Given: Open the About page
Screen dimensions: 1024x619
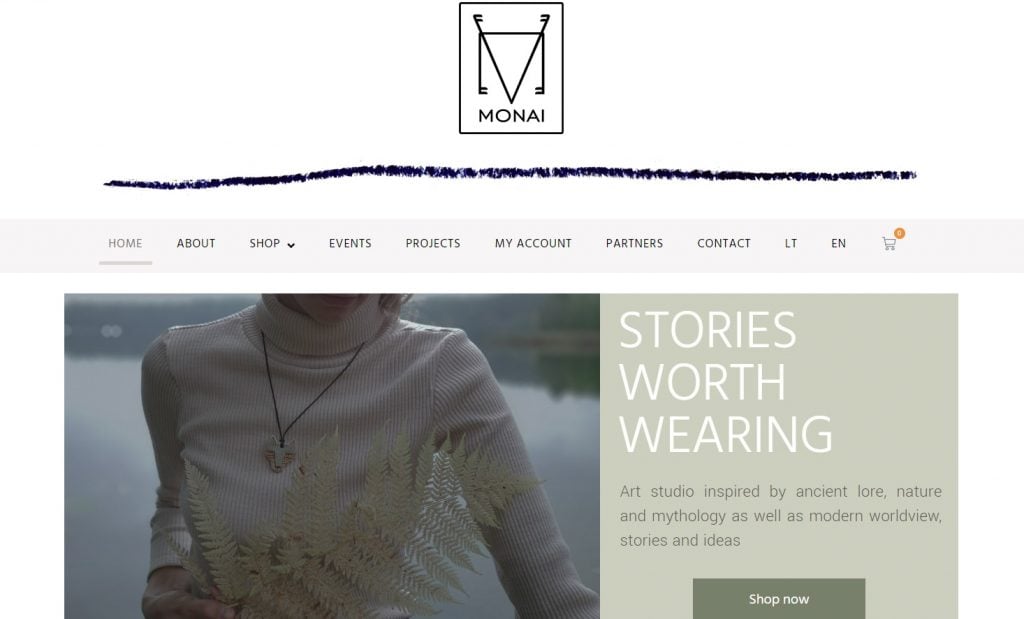Looking at the screenshot, I should (196, 244).
